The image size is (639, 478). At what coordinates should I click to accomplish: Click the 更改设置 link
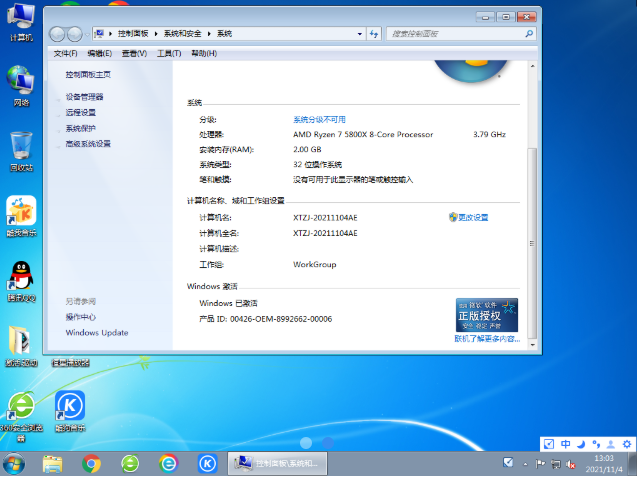click(x=472, y=217)
